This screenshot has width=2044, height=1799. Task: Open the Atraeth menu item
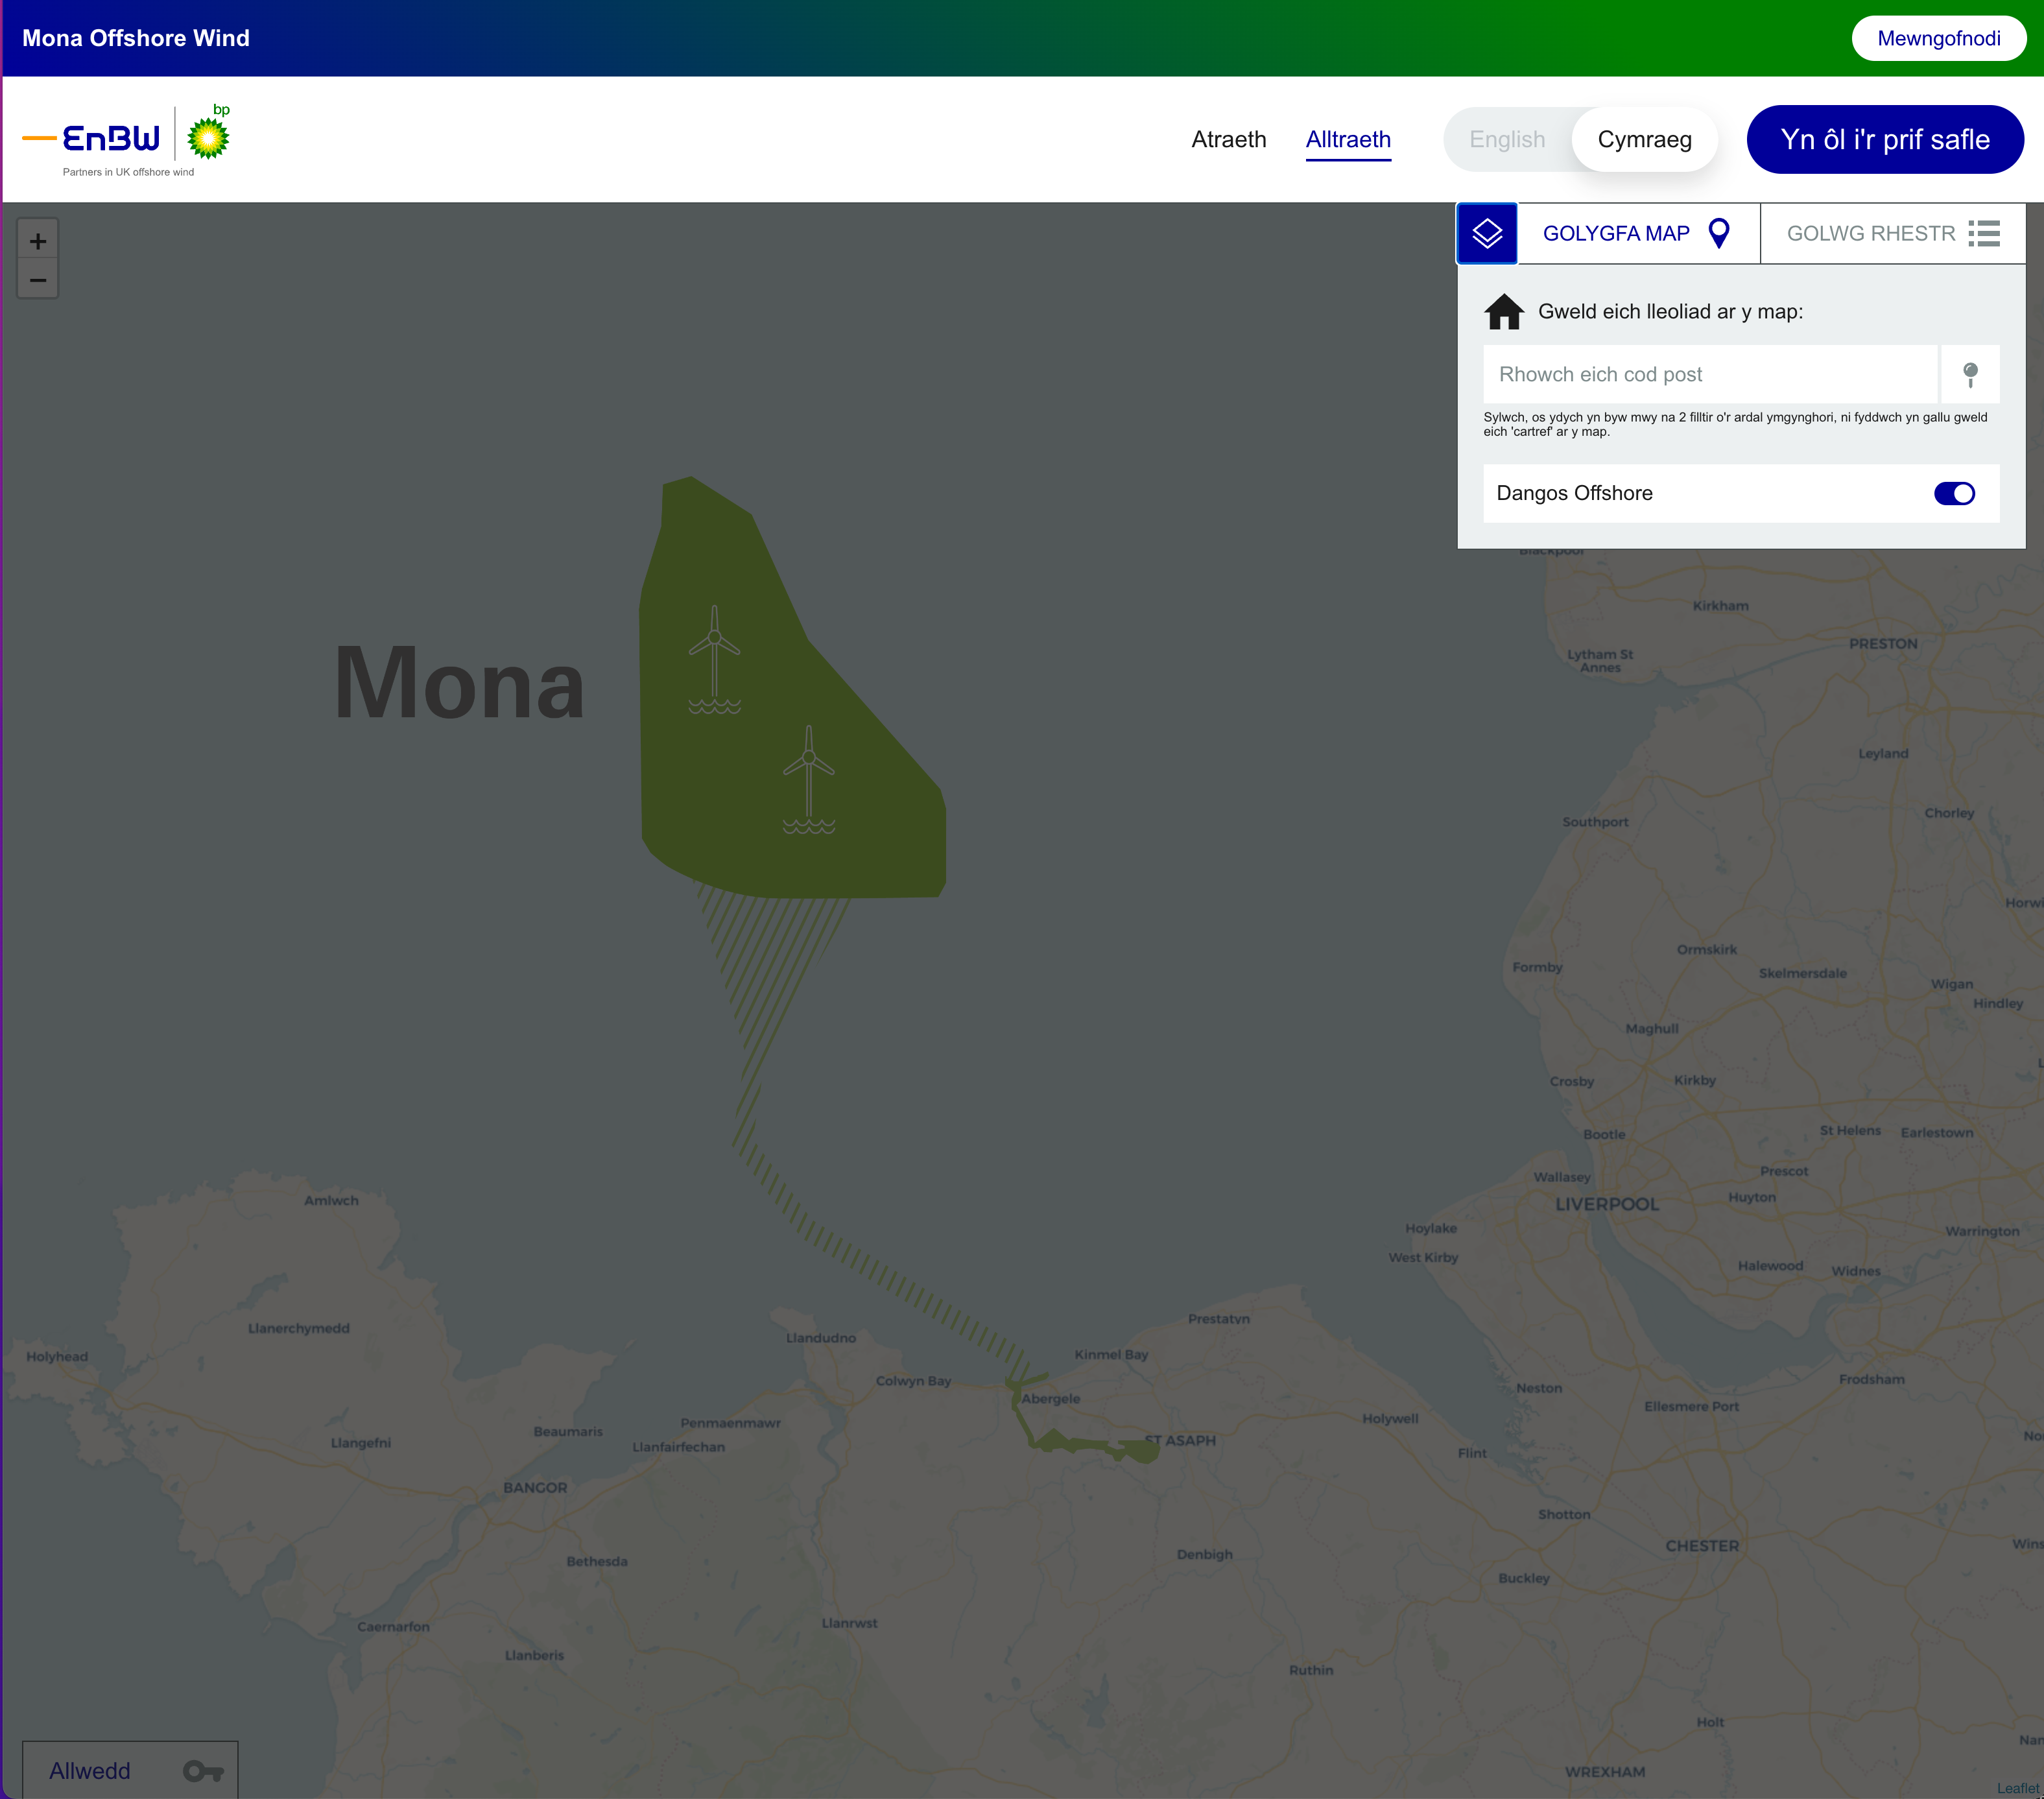1229,140
